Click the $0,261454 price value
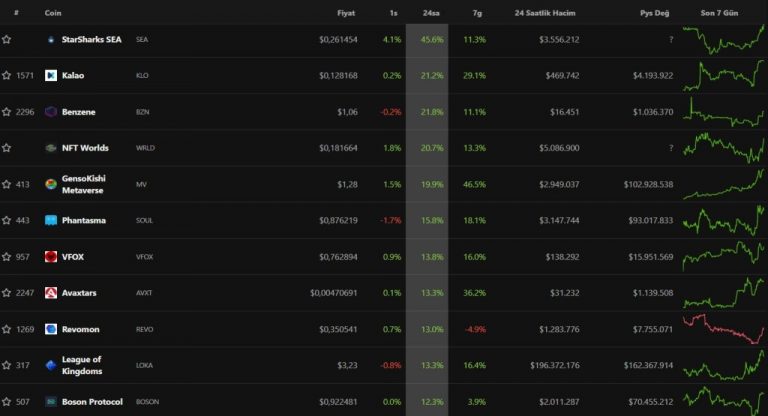Image resolution: width=768 pixels, height=416 pixels. click(338, 40)
